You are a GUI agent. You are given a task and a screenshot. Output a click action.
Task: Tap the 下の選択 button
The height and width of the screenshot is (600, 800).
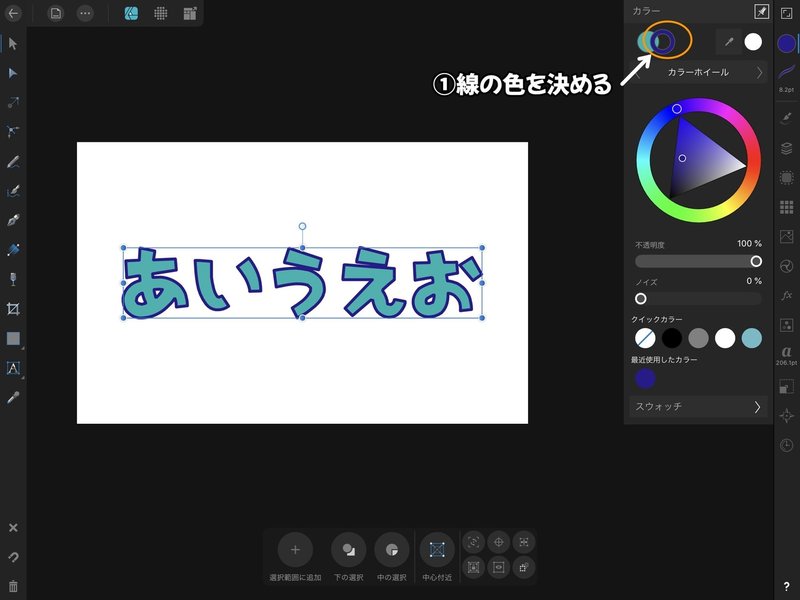point(348,549)
